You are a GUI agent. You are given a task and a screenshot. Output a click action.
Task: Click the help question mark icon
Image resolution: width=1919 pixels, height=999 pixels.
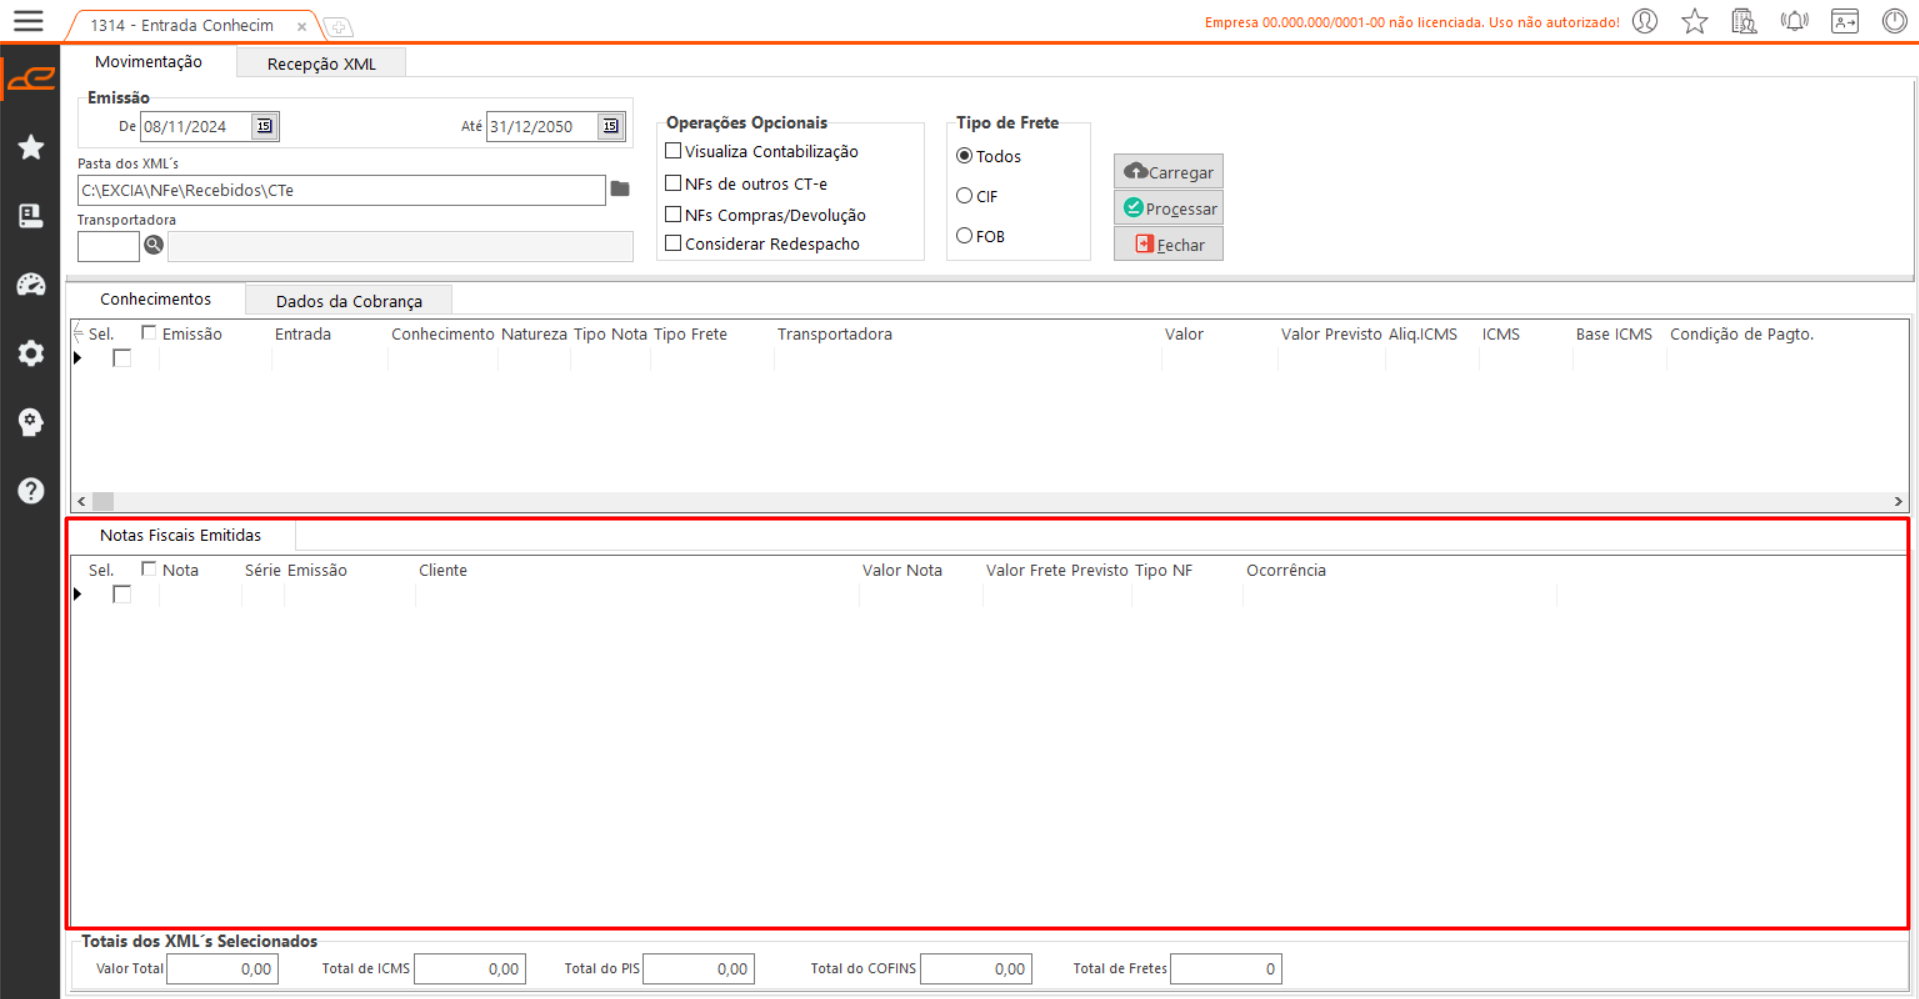pos(31,491)
